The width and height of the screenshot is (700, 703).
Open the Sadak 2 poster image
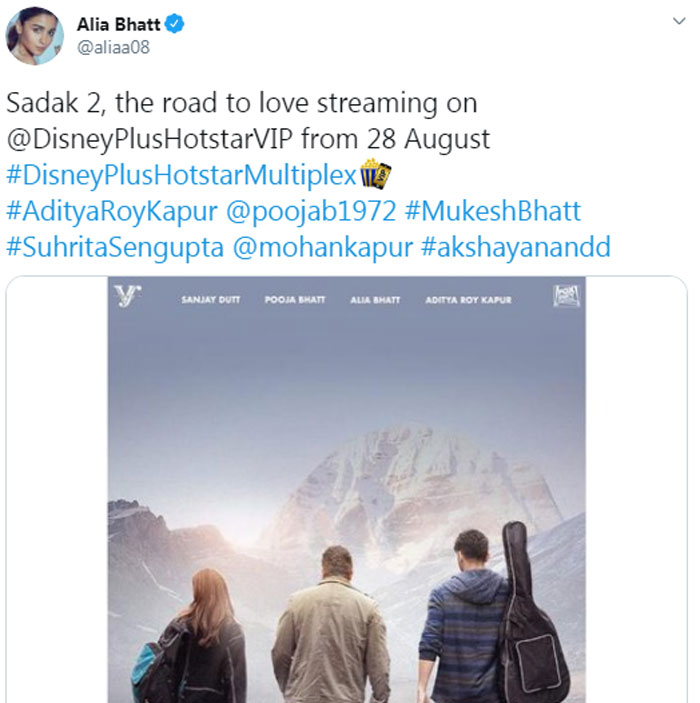(346, 500)
